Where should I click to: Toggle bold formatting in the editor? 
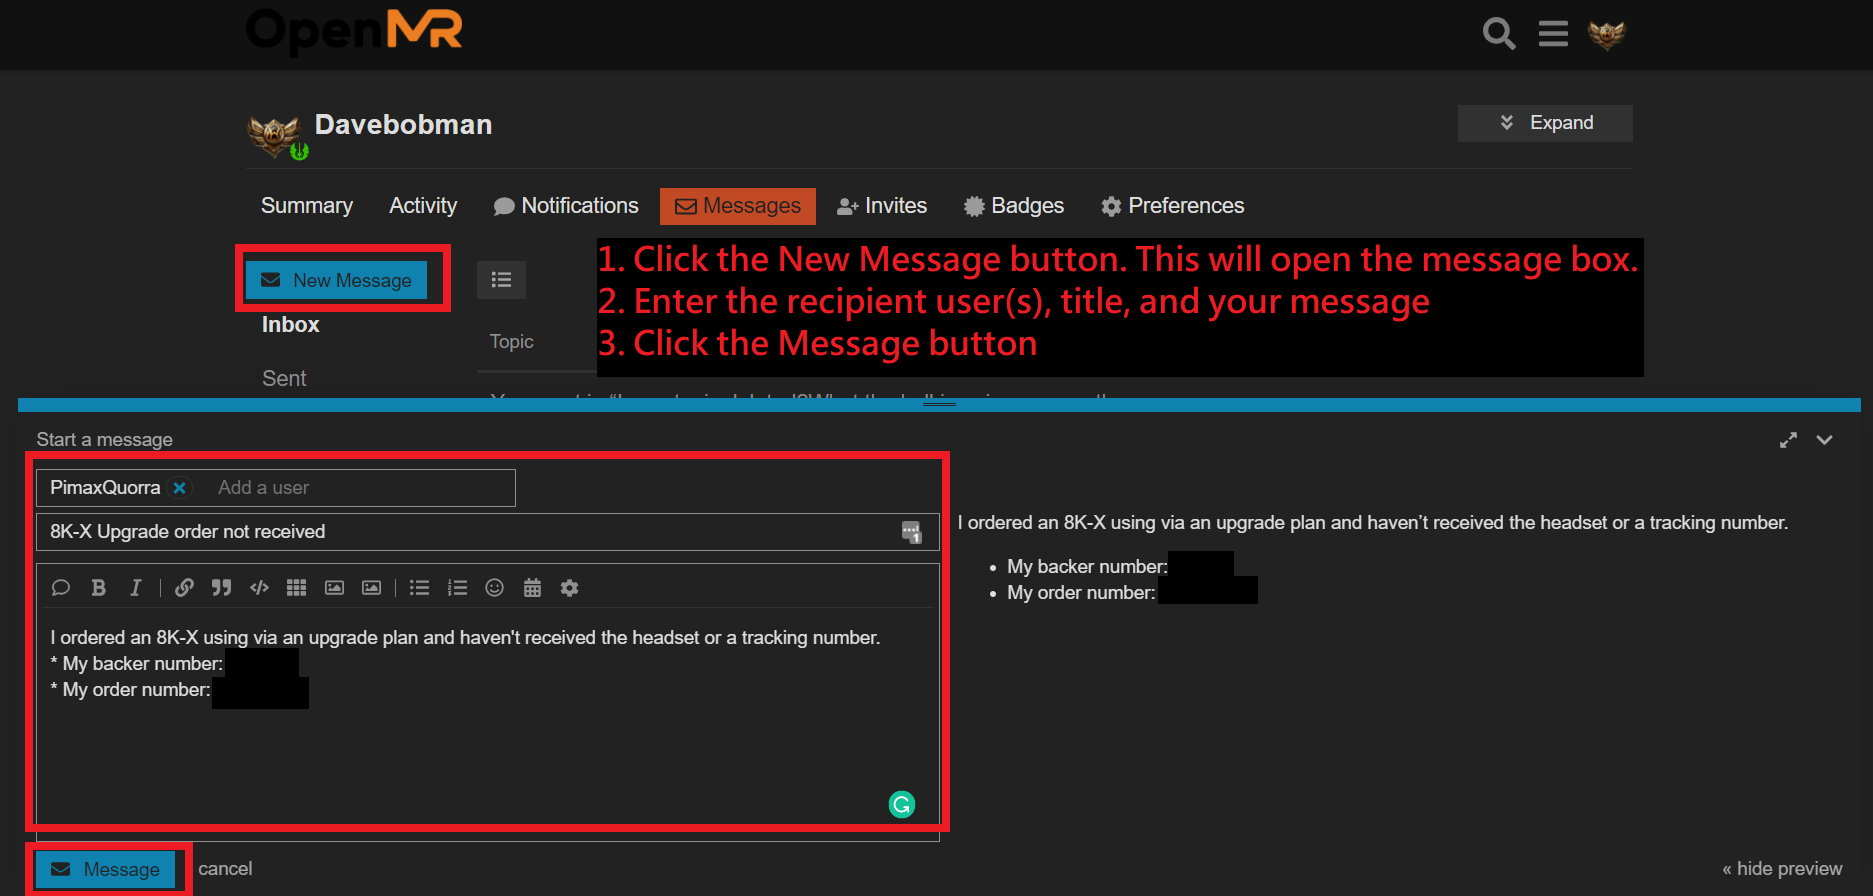98,588
